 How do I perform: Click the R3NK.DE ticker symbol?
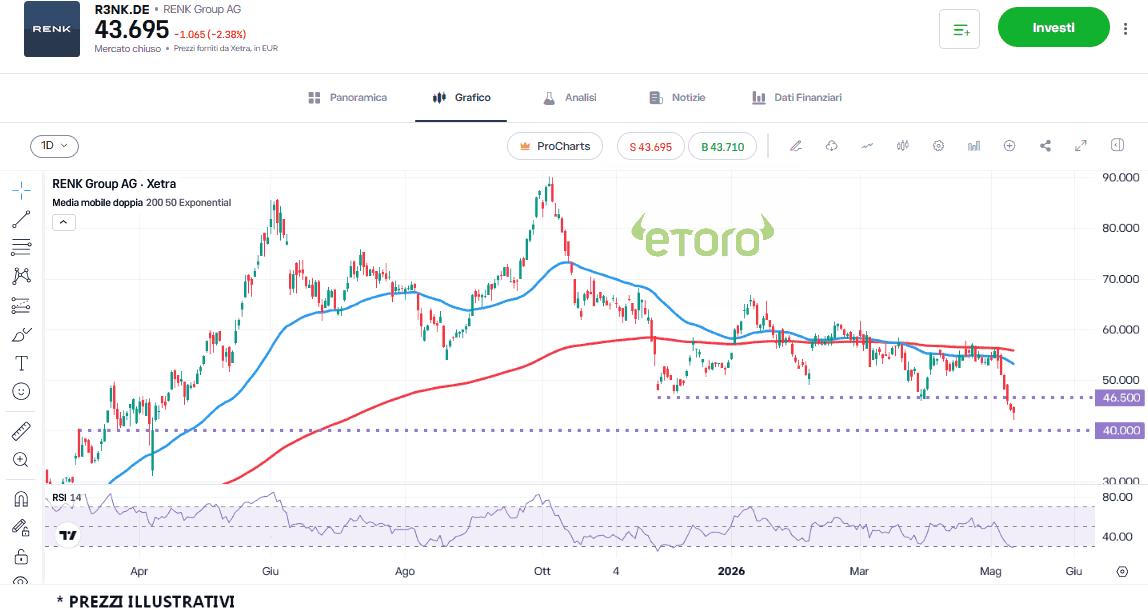click(122, 10)
